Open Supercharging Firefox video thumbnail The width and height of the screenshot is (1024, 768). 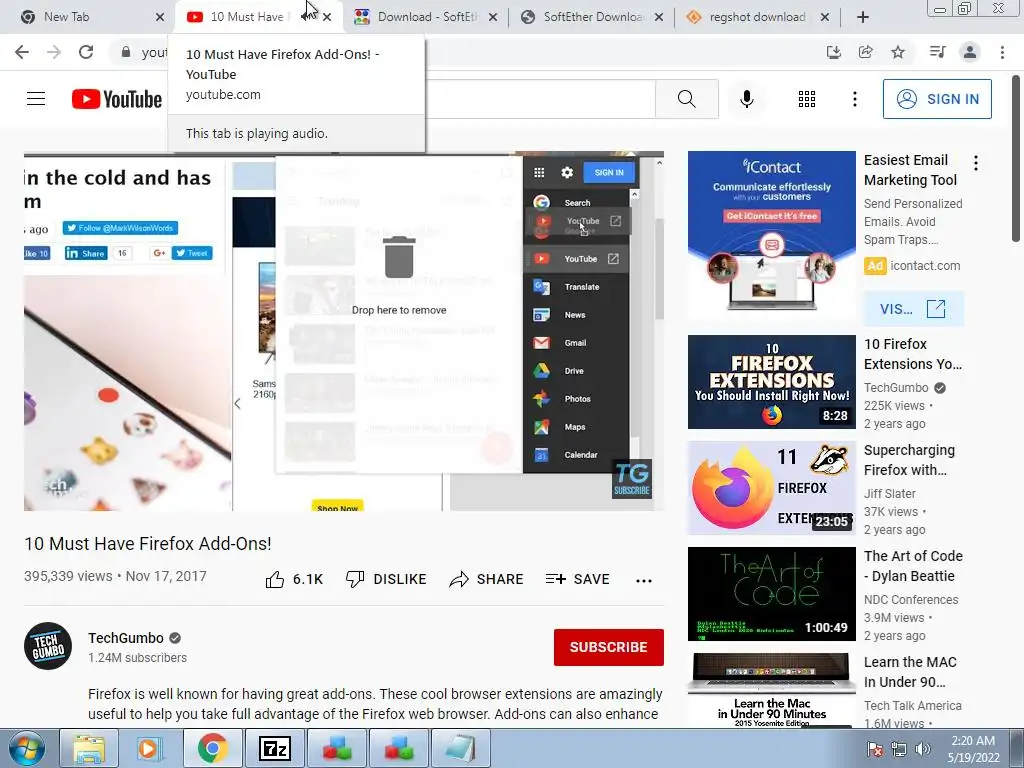(x=771, y=488)
